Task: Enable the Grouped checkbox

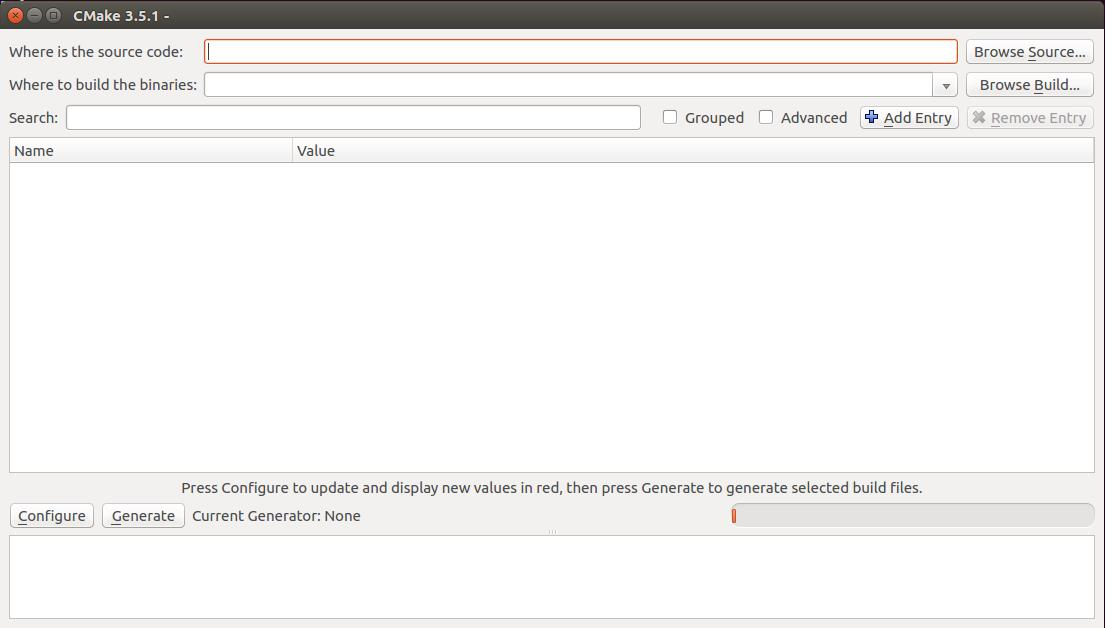Action: coord(669,117)
